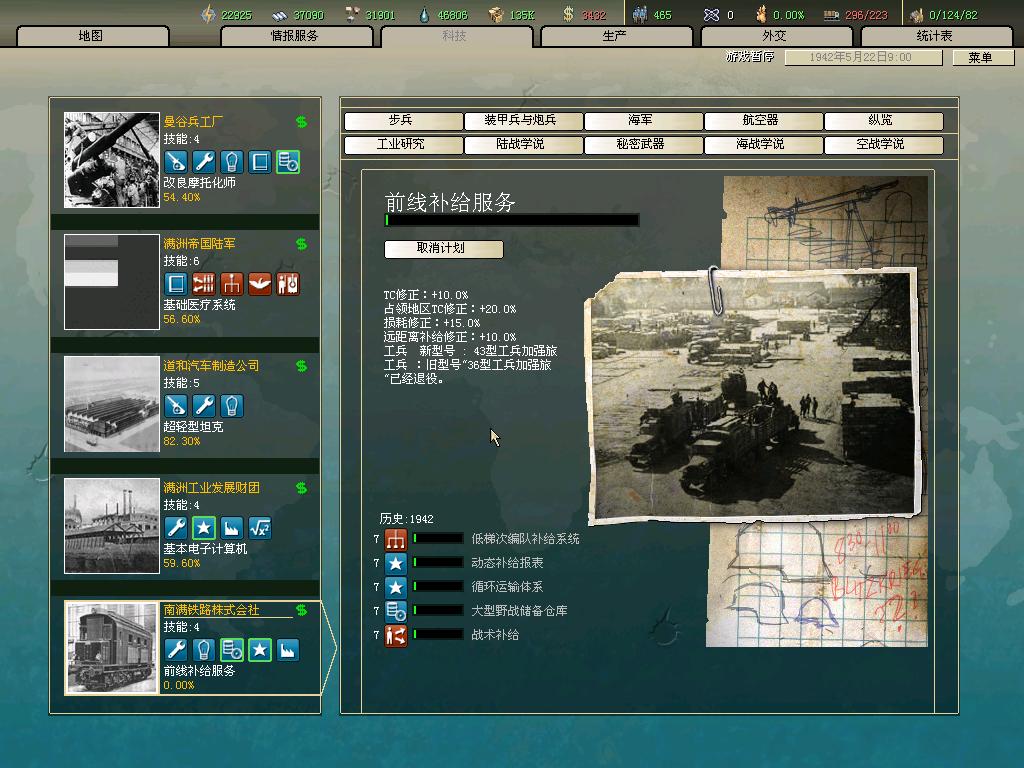Click the 战术补给 progress bar

[x=438, y=635]
